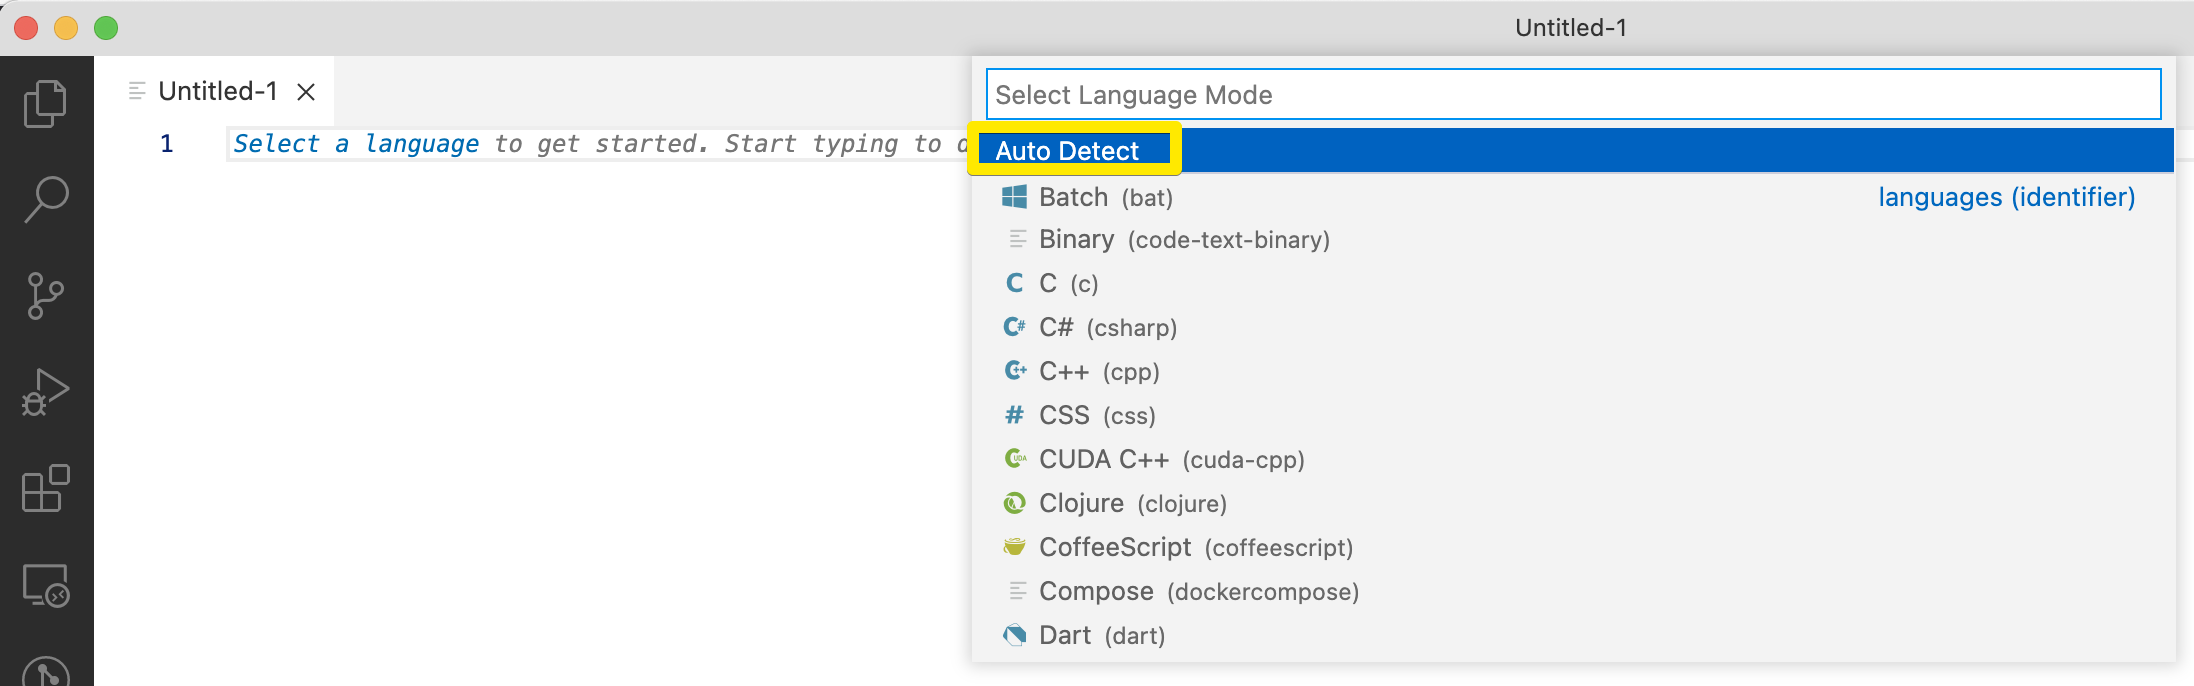Close the Untitled-1 tab
Viewport: 2194px width, 686px height.
click(306, 92)
